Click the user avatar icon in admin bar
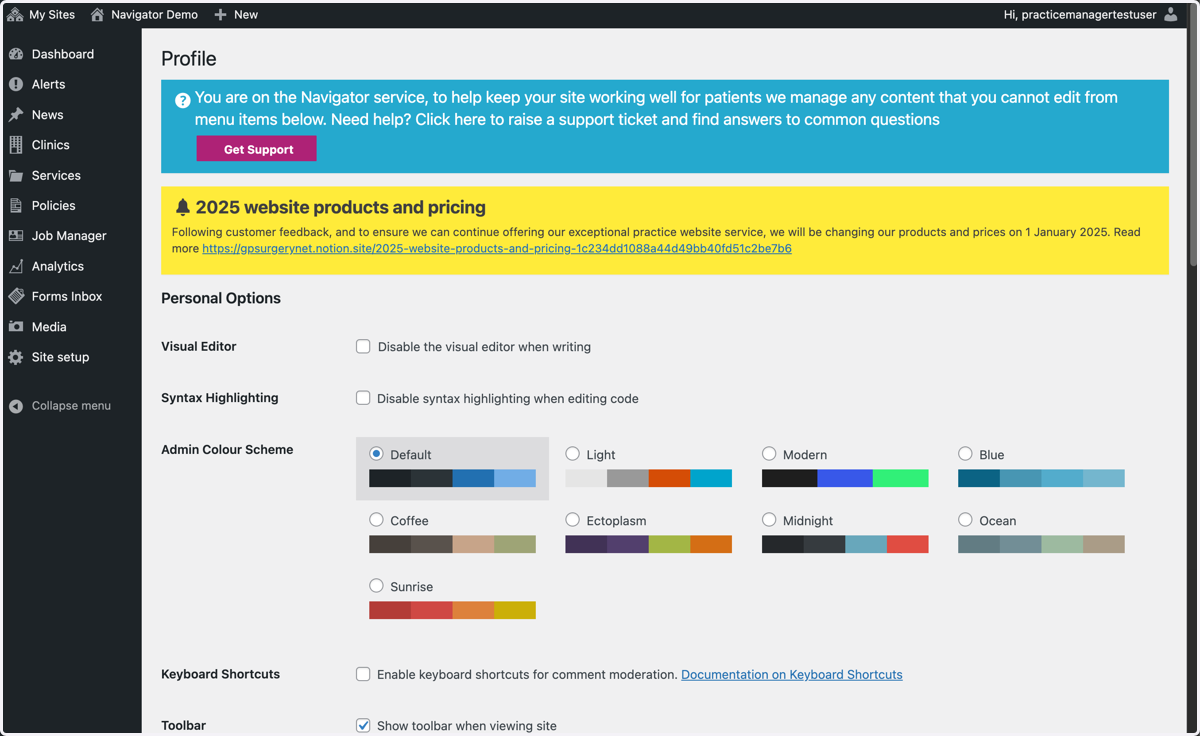The height and width of the screenshot is (736, 1200). pyautogui.click(x=1171, y=15)
